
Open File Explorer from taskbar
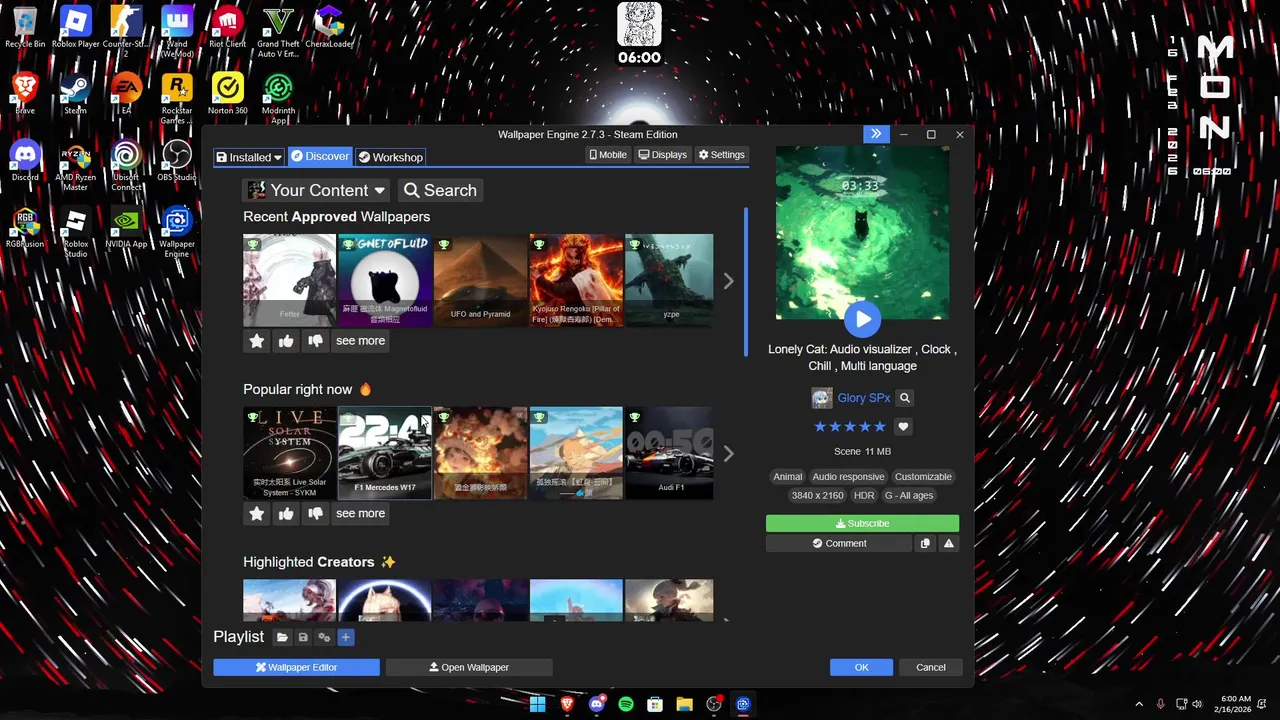coord(684,704)
